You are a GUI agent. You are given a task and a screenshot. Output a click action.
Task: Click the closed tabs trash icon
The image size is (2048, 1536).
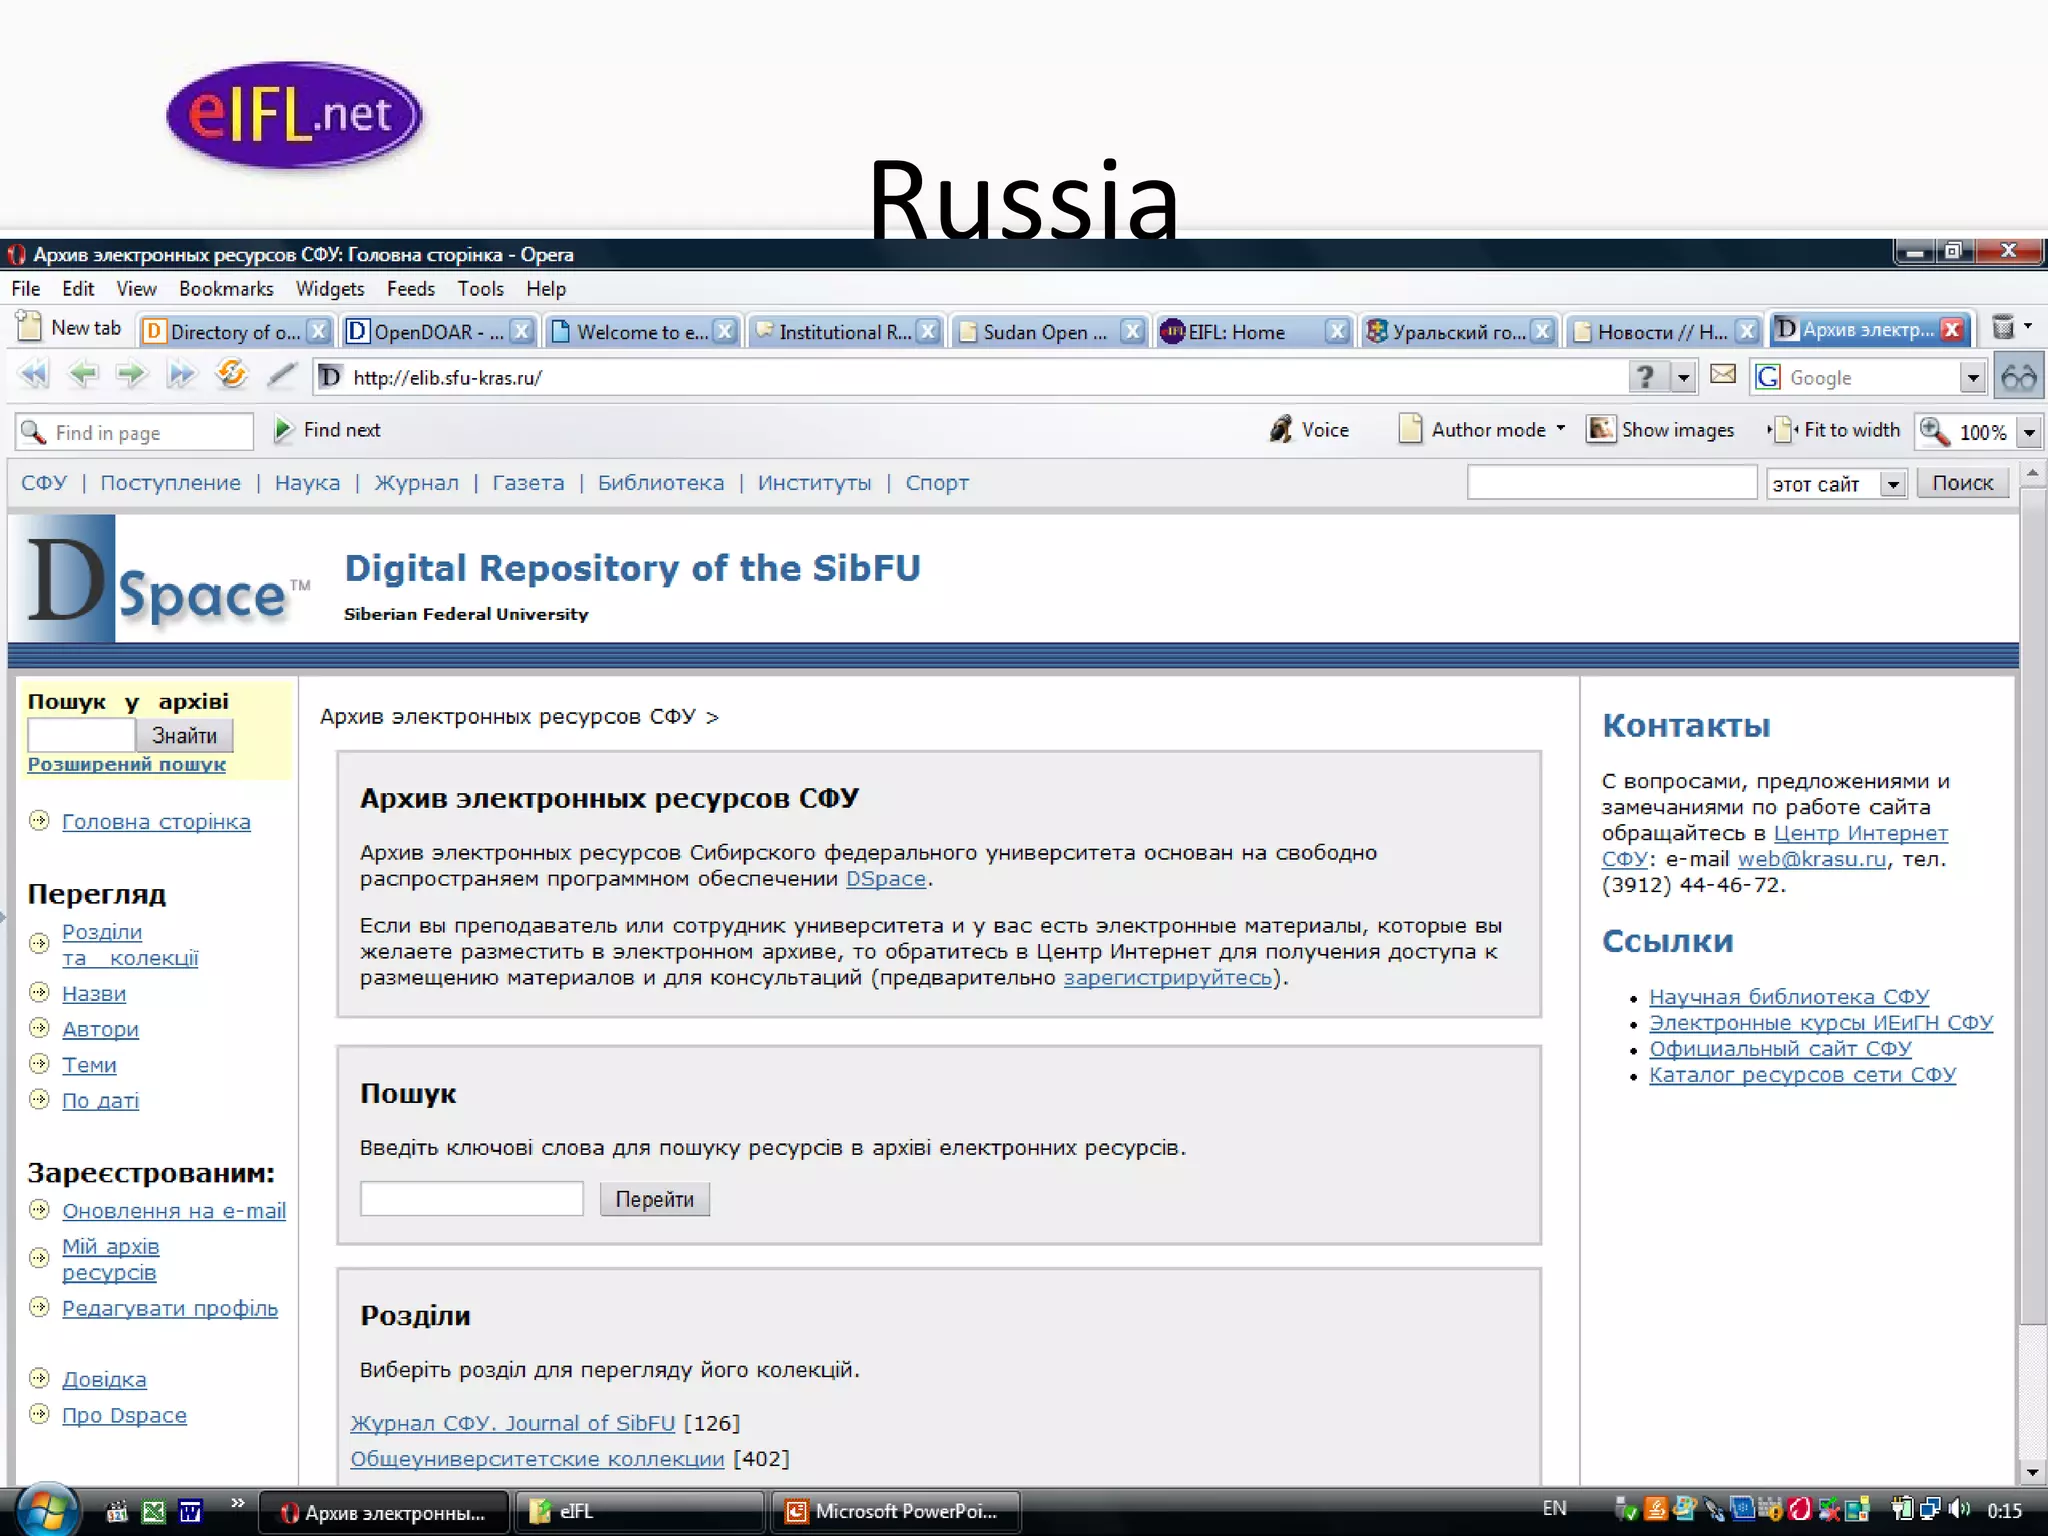click(2003, 328)
